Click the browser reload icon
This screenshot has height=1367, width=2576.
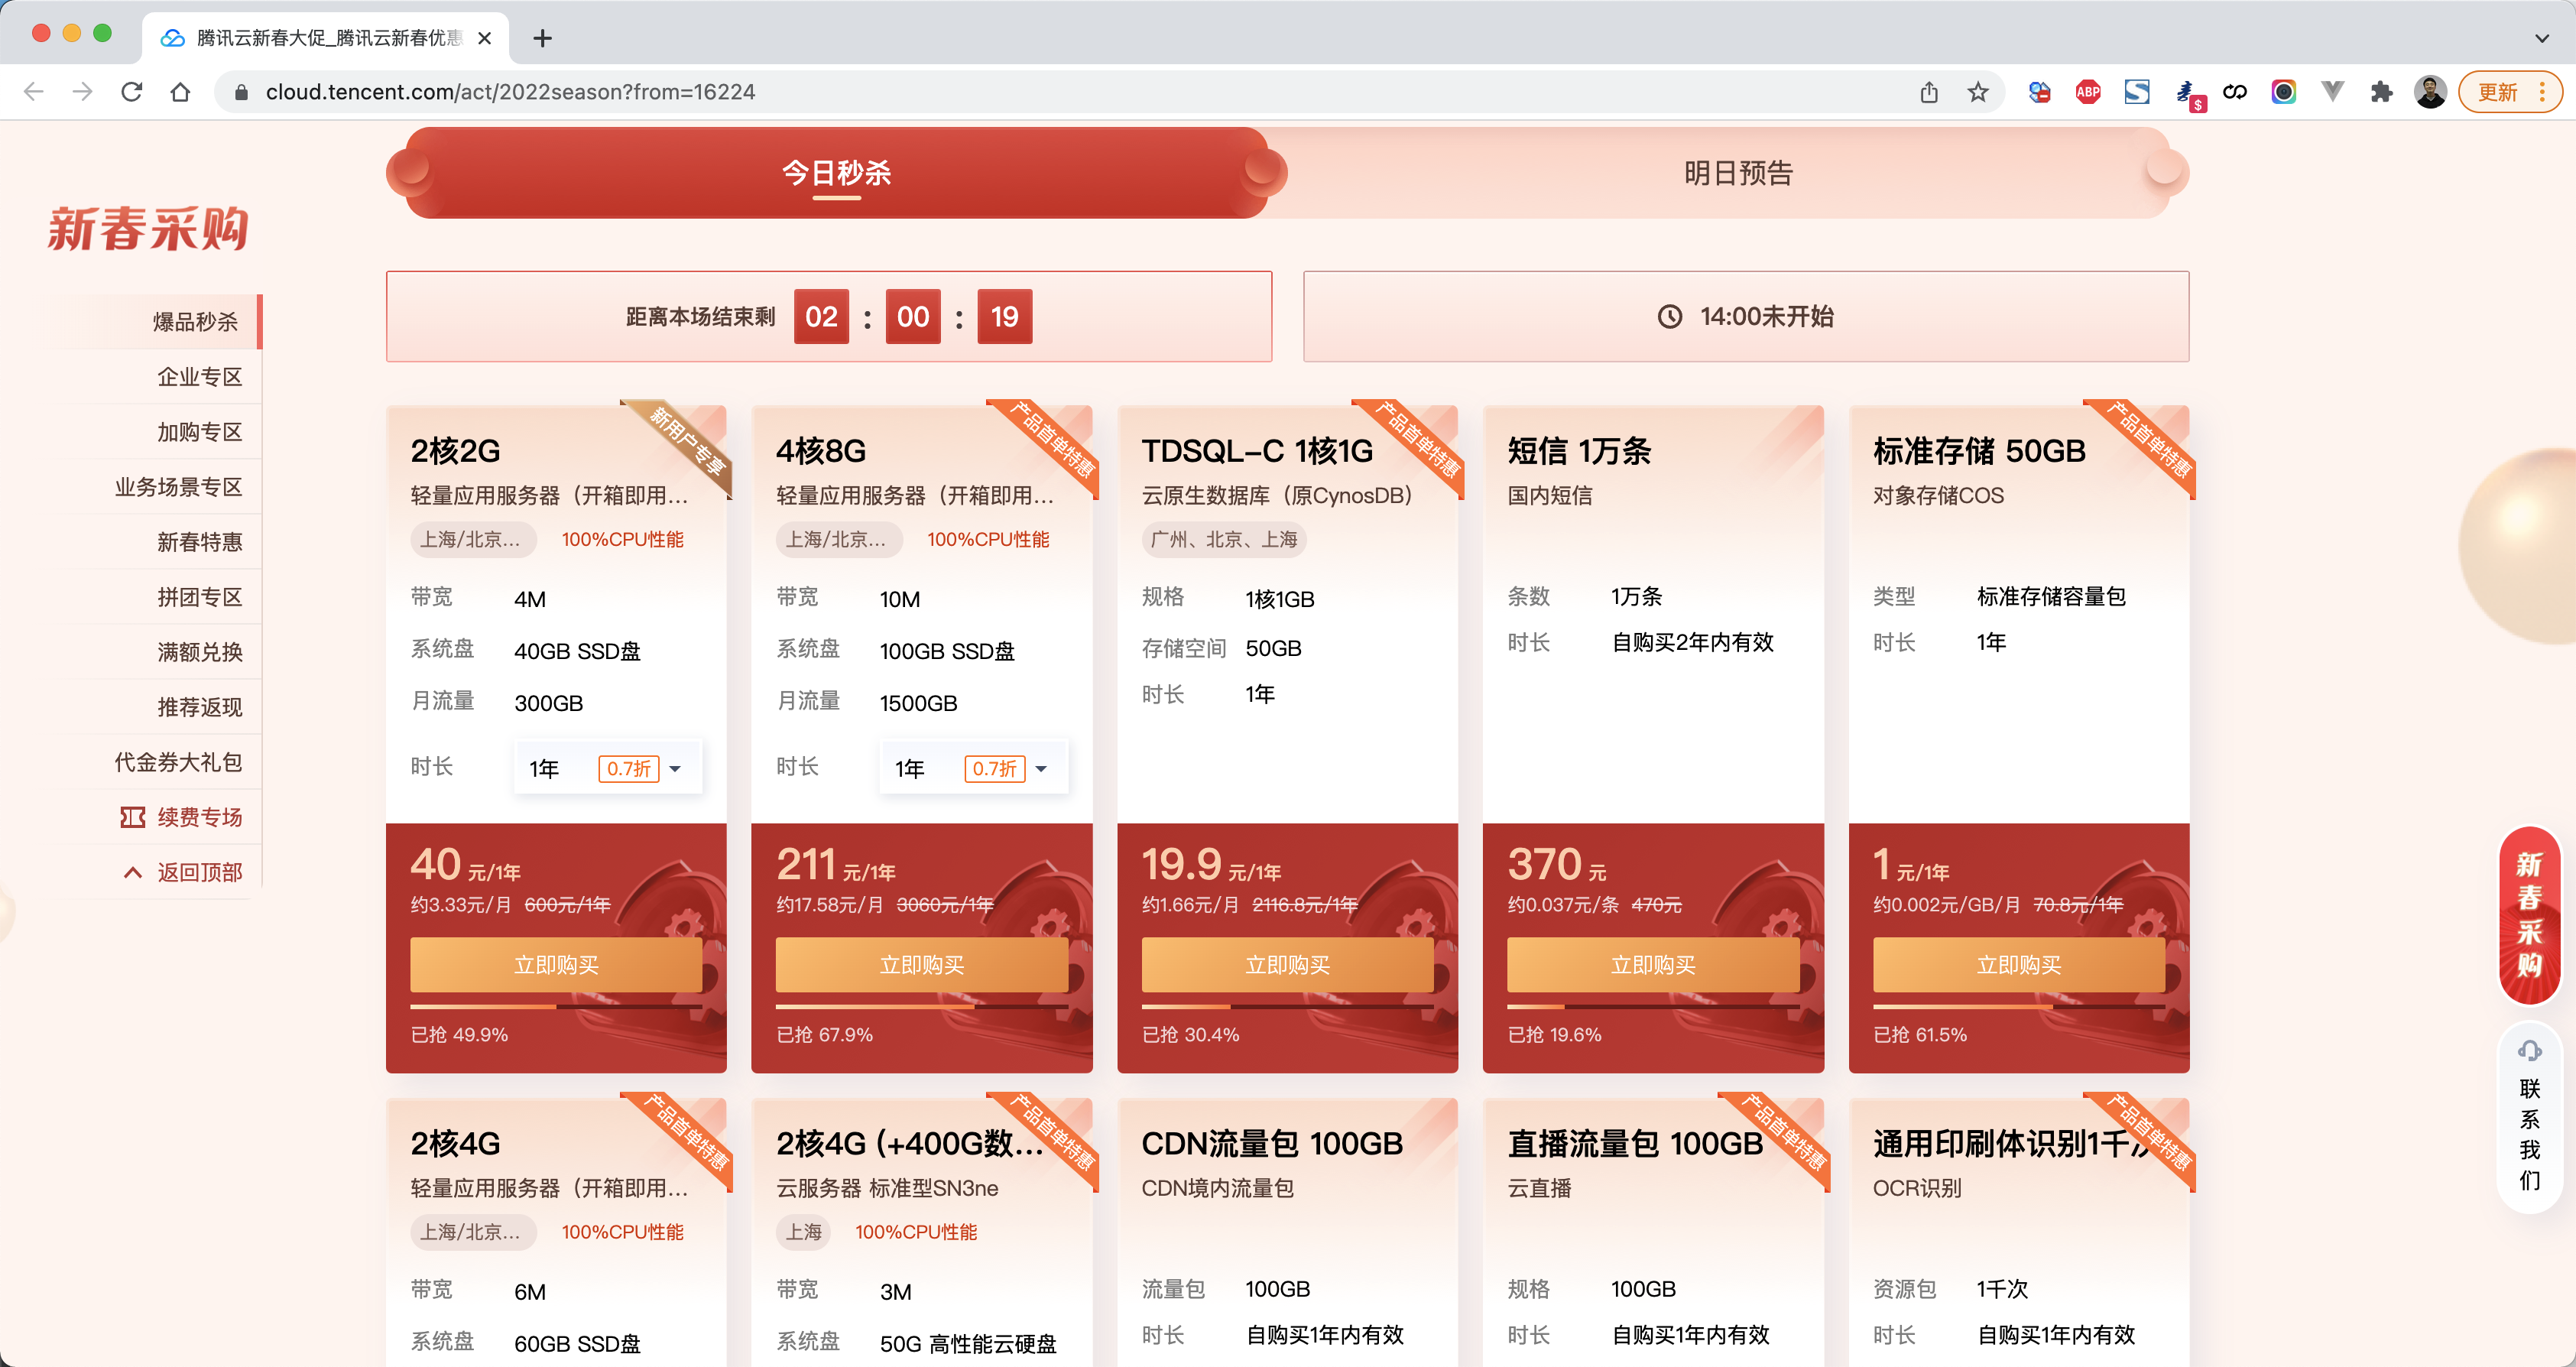pyautogui.click(x=131, y=92)
